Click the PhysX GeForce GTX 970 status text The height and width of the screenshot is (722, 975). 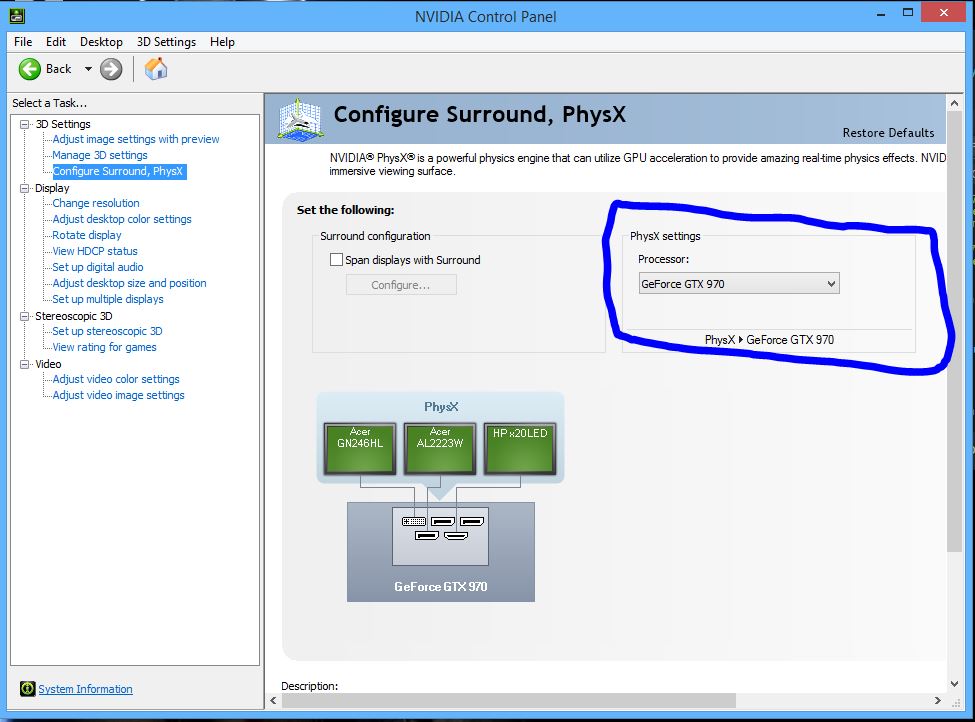coord(769,340)
